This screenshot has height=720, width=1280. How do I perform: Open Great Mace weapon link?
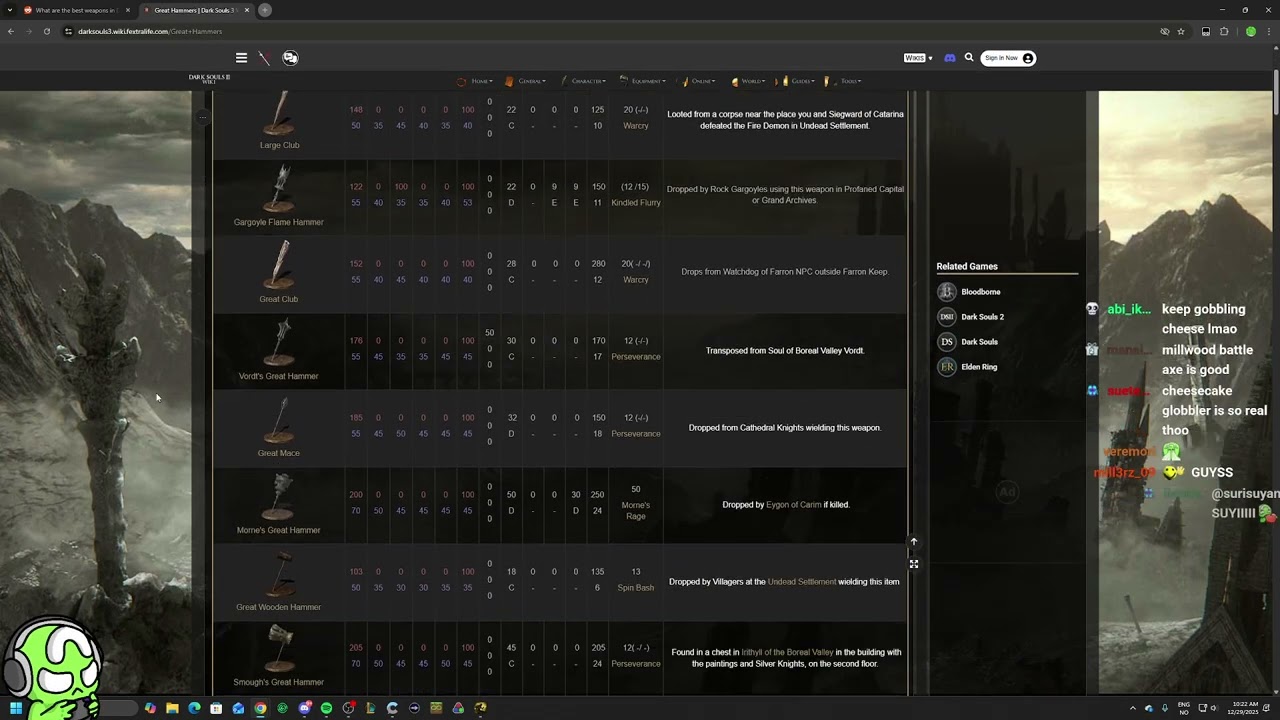[279, 453]
